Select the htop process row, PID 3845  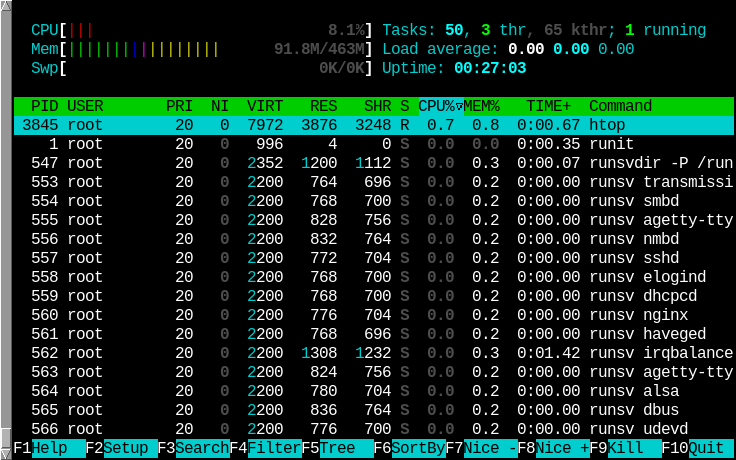(374, 125)
